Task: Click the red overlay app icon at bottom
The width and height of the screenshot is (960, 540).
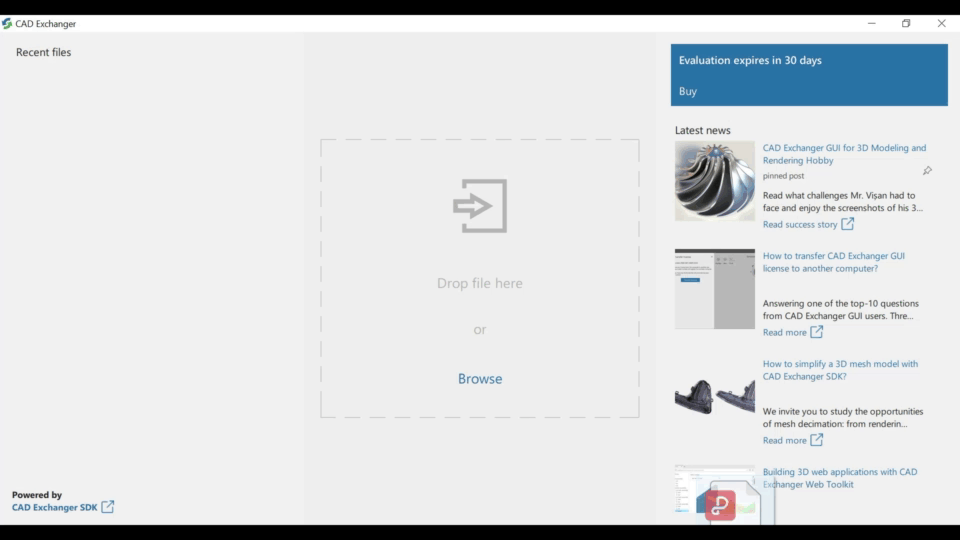Action: pyautogui.click(x=720, y=505)
